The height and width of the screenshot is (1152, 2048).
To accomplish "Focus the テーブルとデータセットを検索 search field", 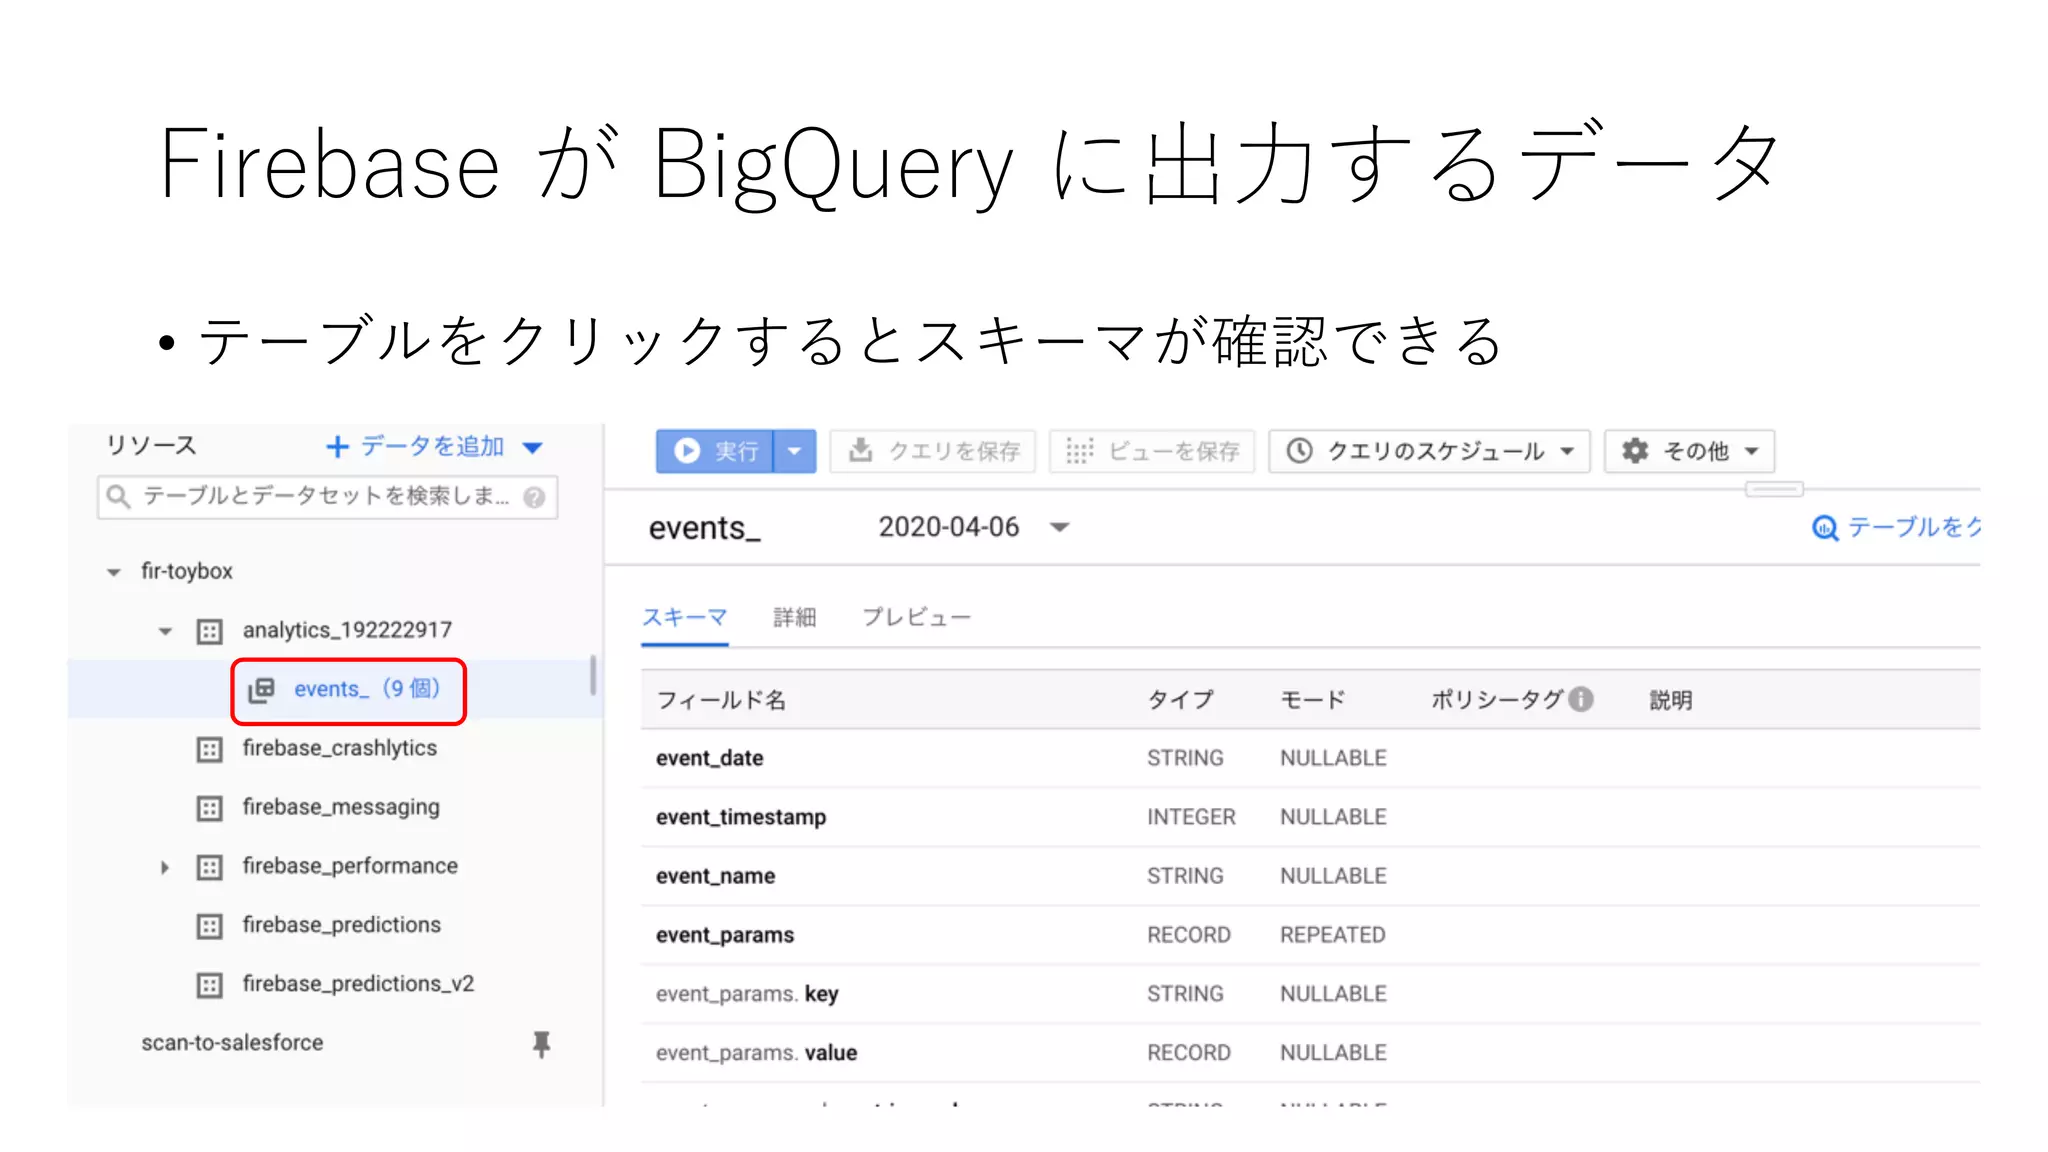I will [x=327, y=497].
